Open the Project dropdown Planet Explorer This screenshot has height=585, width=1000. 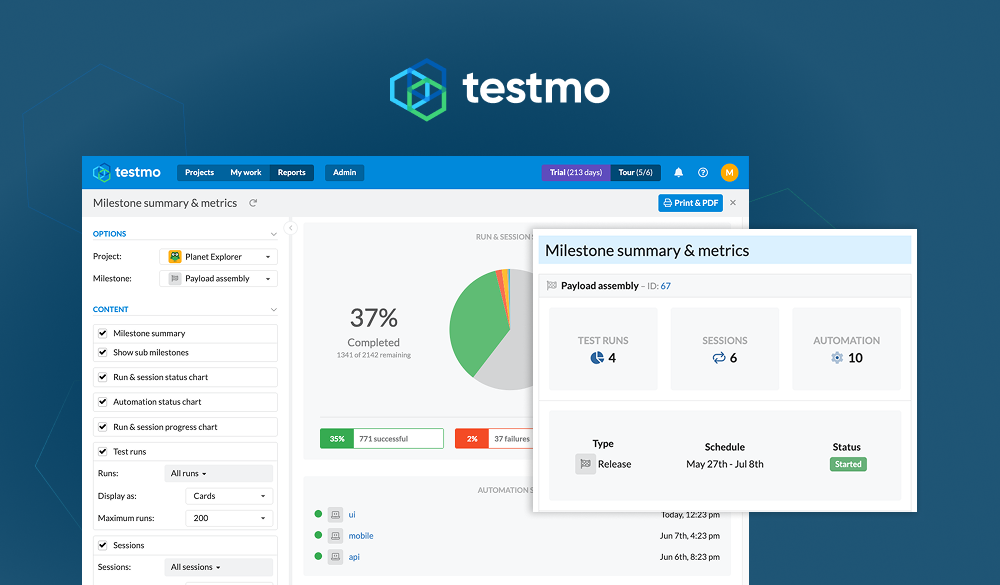(218, 256)
